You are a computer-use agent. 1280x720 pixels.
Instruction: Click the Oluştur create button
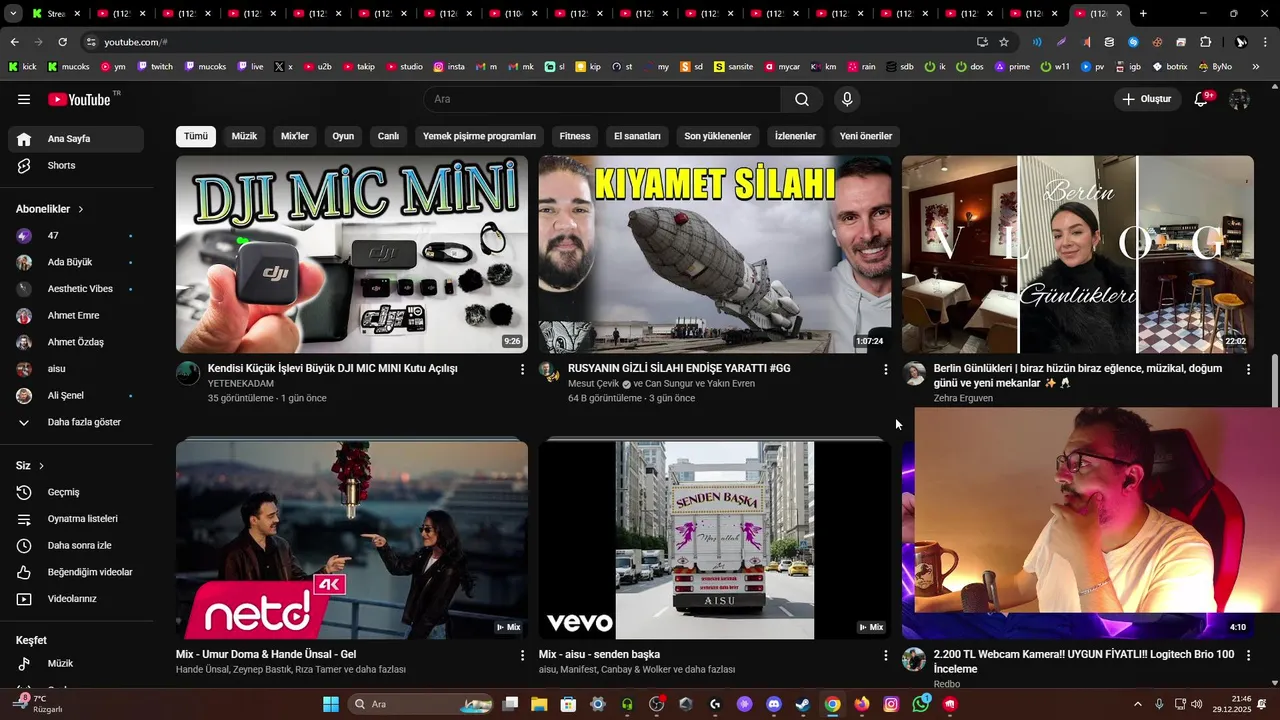click(1146, 99)
